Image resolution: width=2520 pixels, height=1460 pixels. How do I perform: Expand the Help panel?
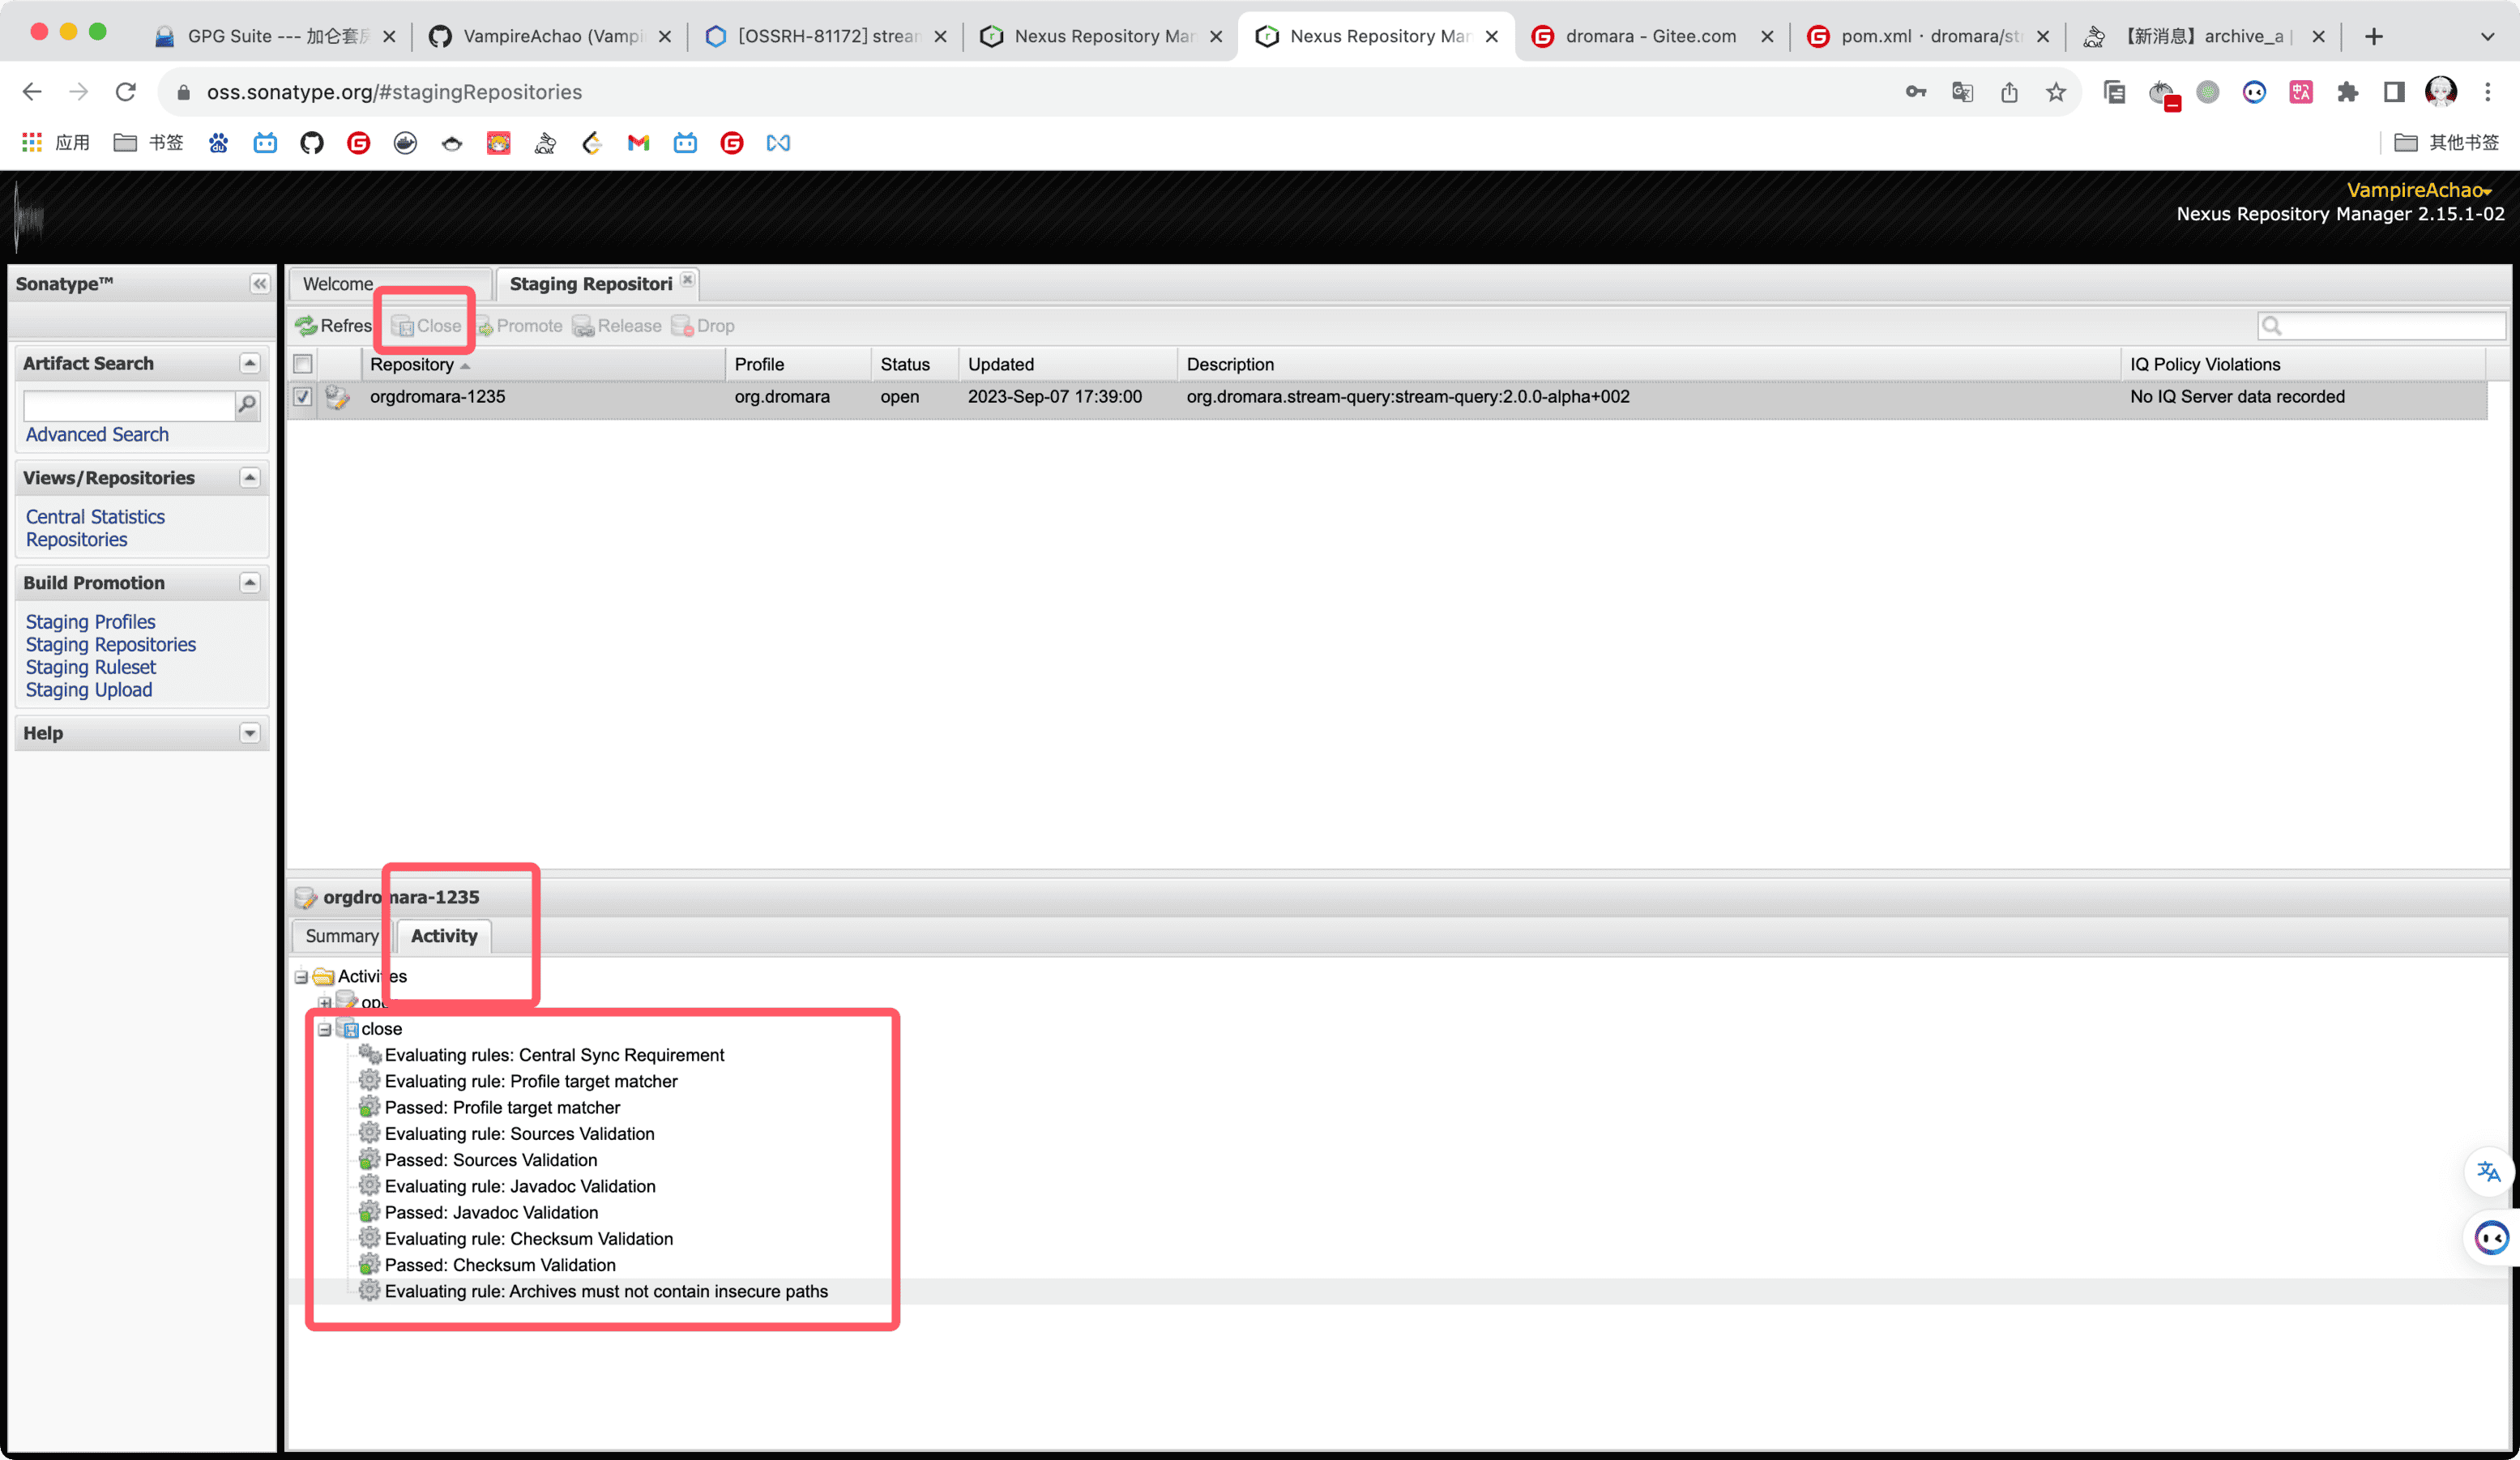[250, 733]
